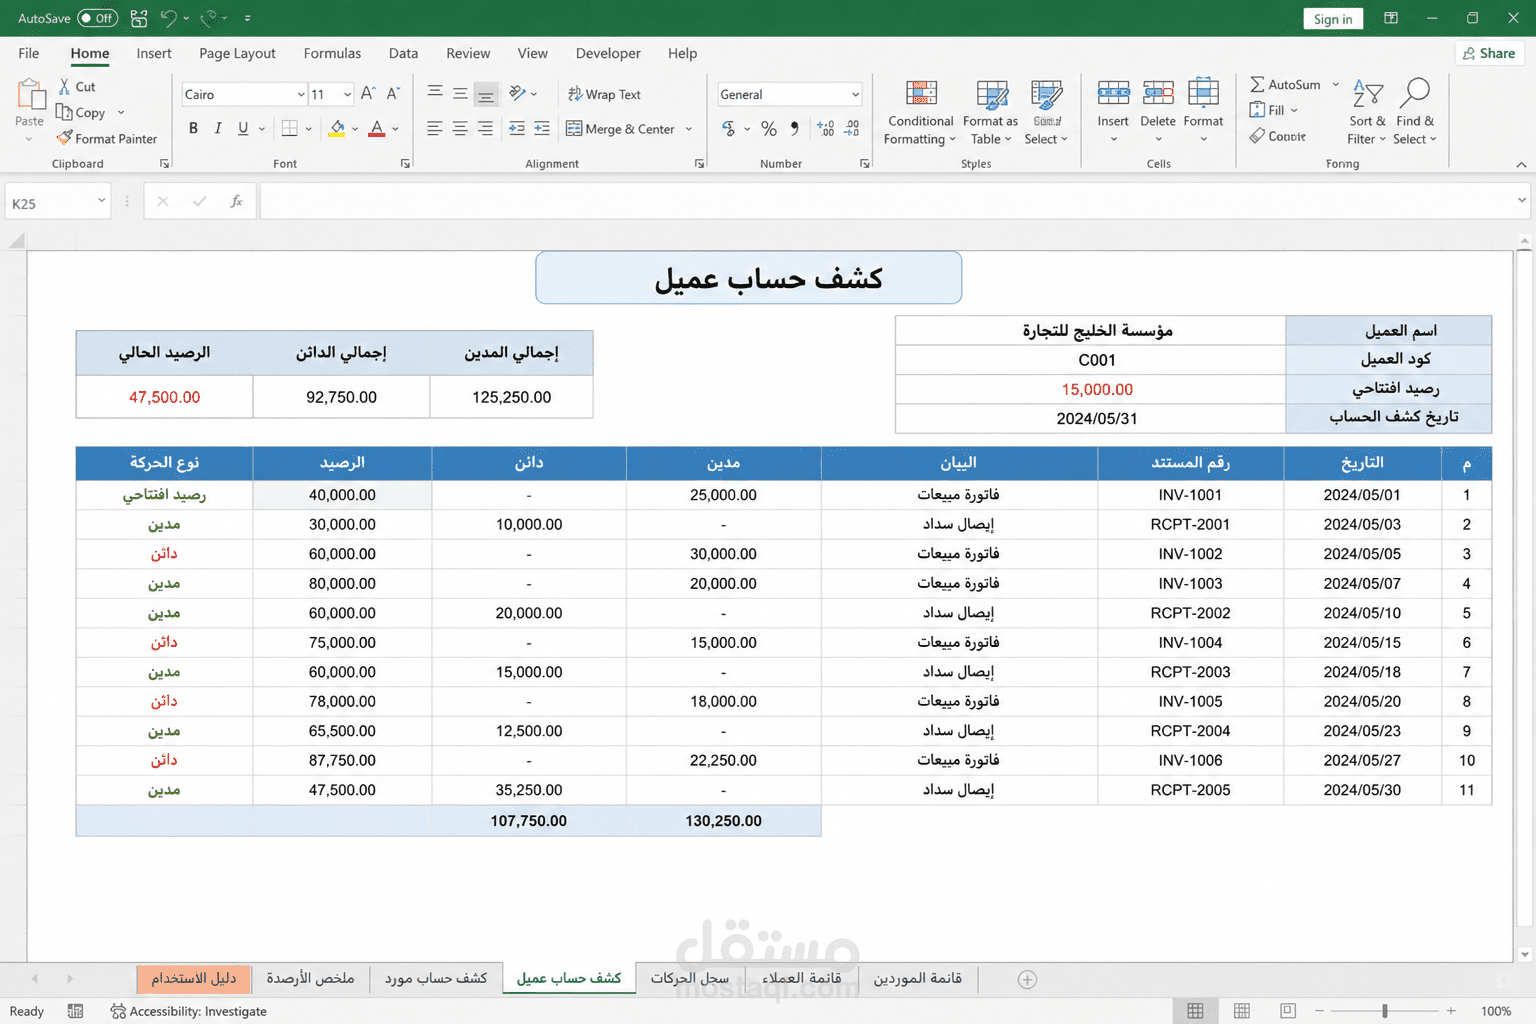Apply the red font color swatch
The width and height of the screenshot is (1536, 1024).
[x=377, y=128]
